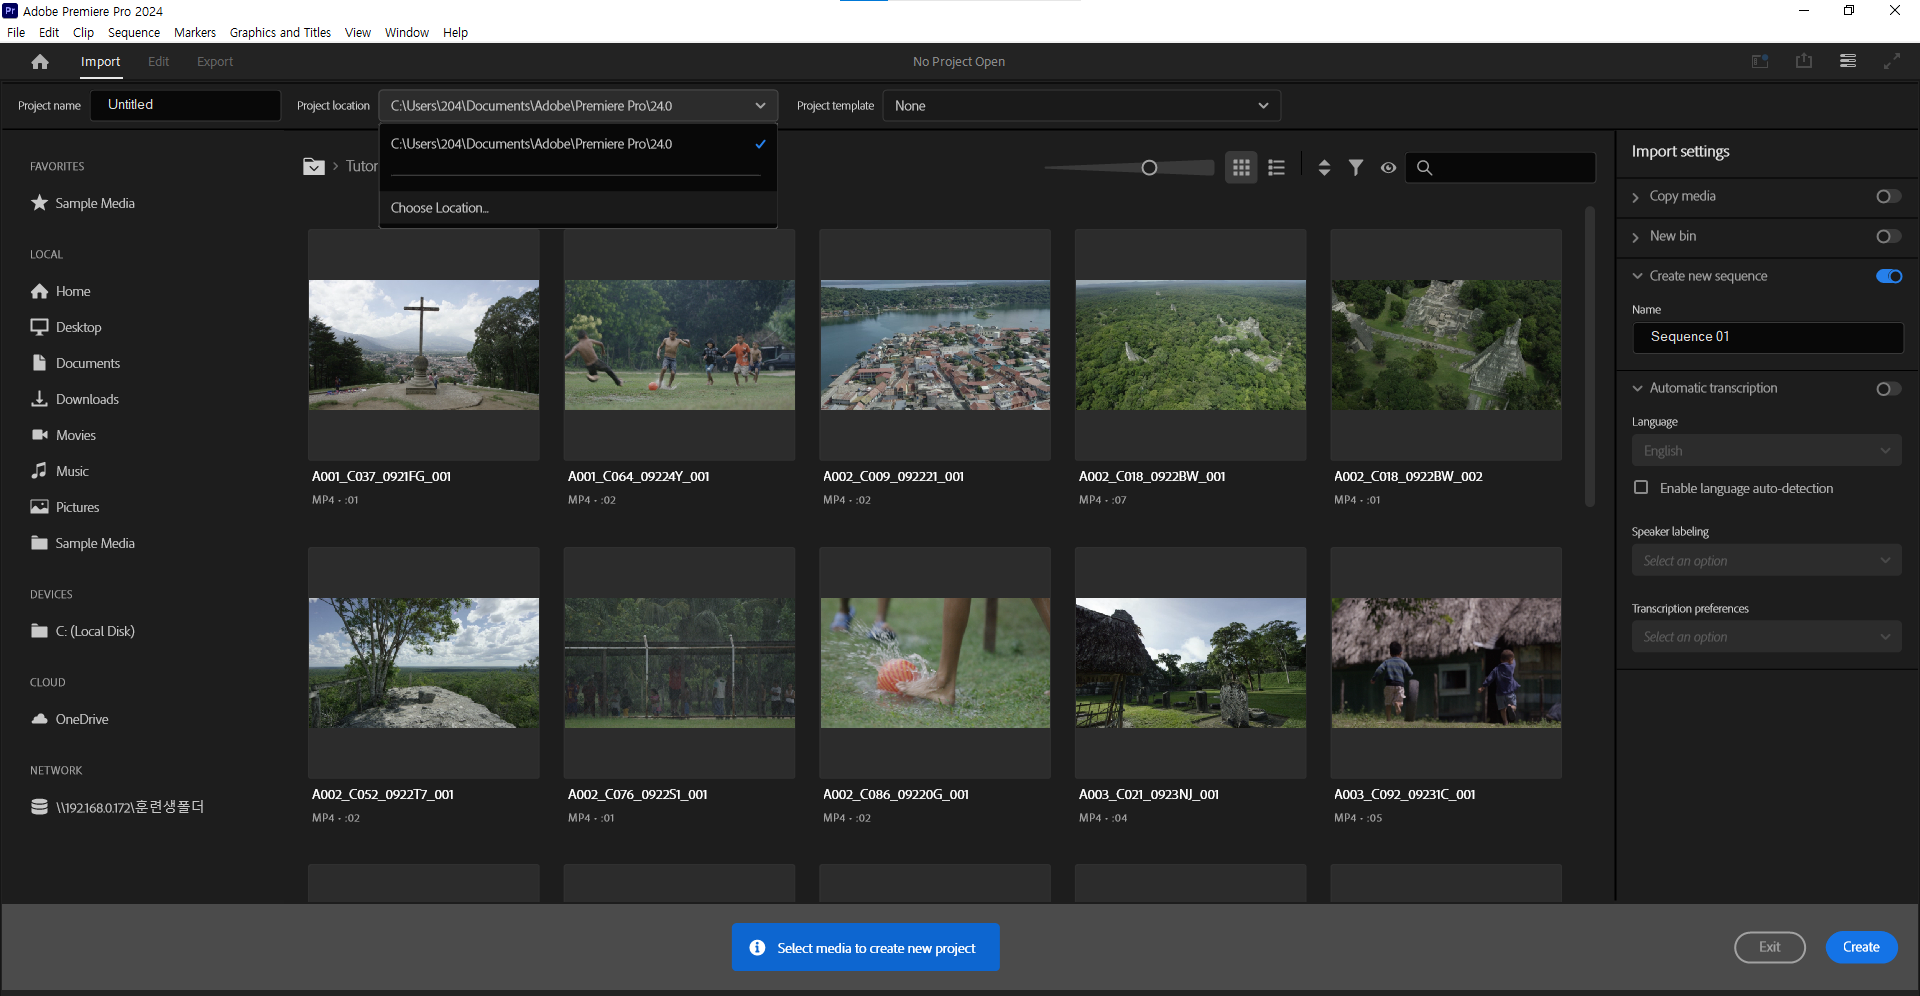Switch to list view
This screenshot has height=996, width=1920.
pyautogui.click(x=1277, y=168)
